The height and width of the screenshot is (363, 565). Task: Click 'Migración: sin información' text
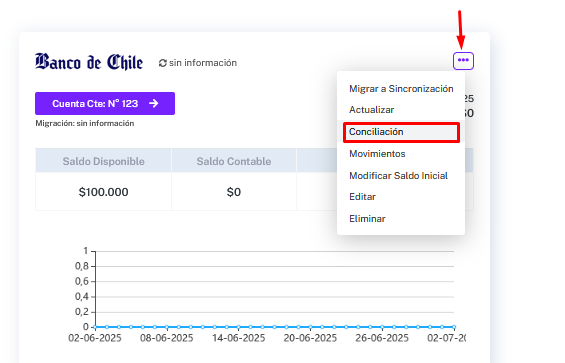(x=85, y=123)
